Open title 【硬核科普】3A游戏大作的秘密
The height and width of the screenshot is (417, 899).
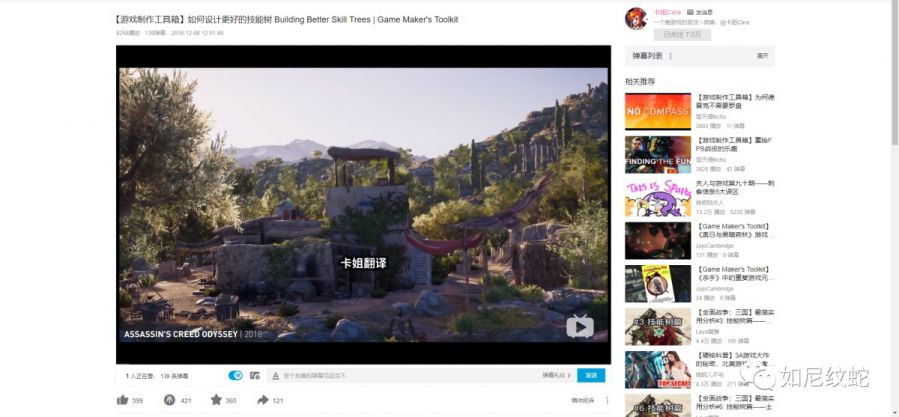(735, 360)
